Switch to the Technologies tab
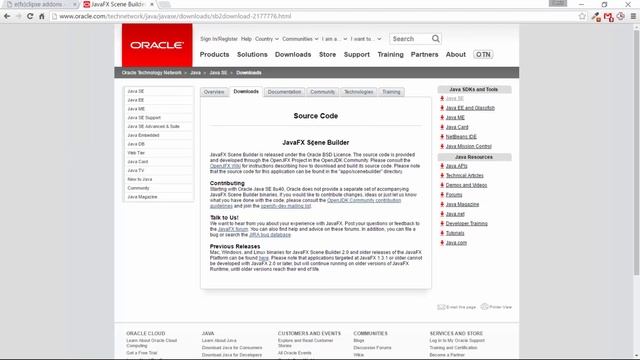 (x=358, y=92)
